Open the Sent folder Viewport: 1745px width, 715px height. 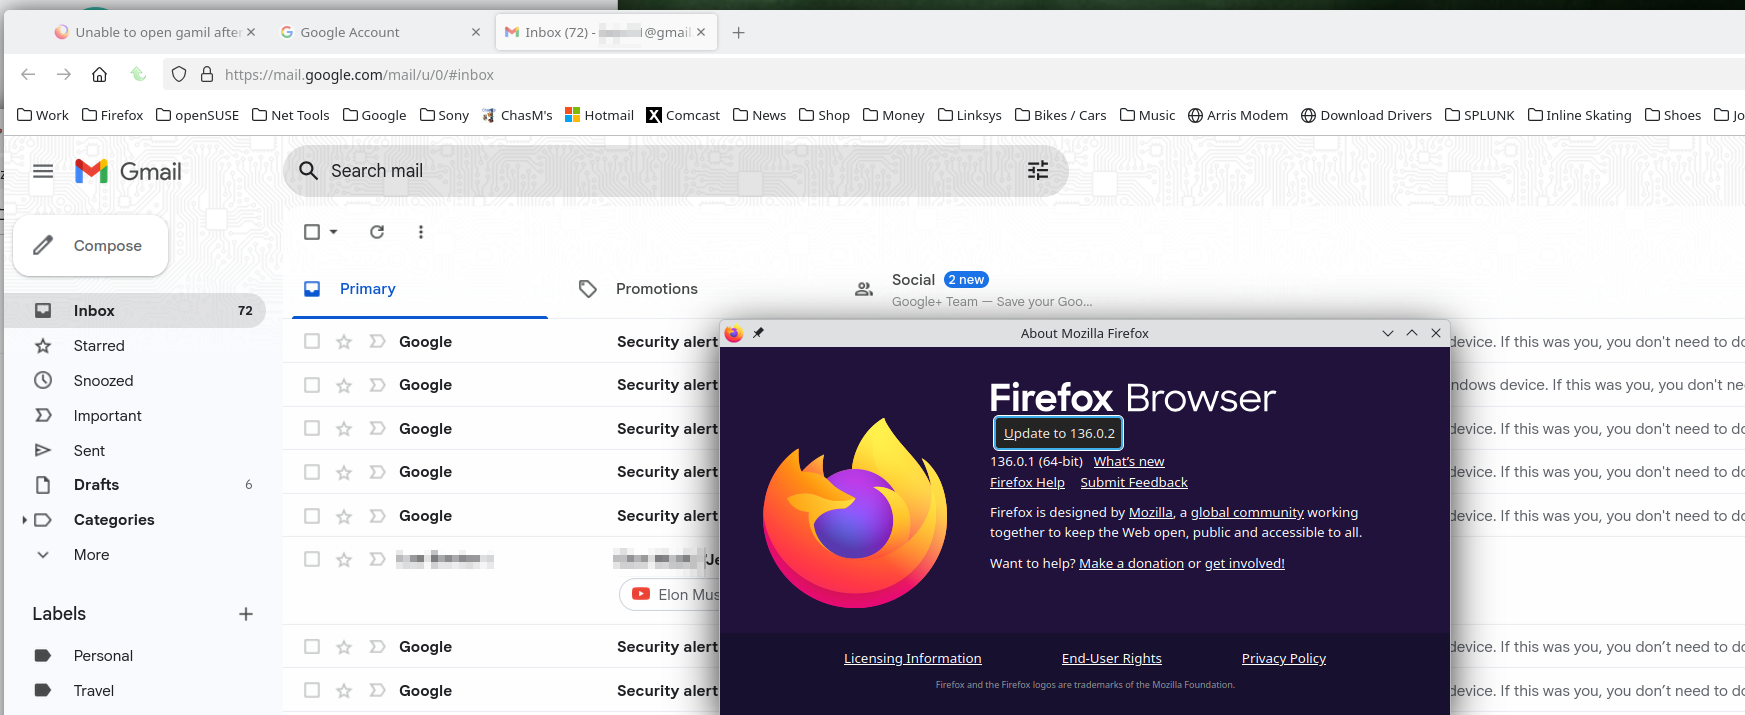[x=89, y=451]
